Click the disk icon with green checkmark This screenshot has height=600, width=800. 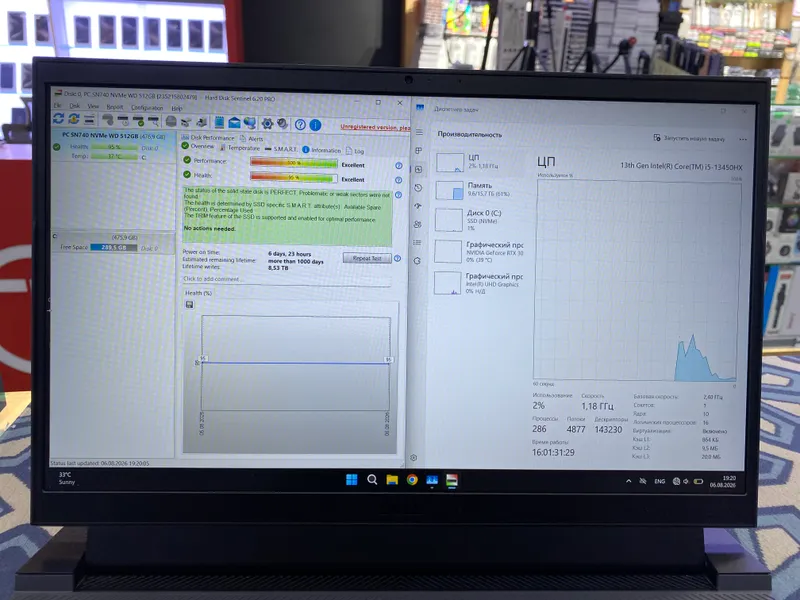tap(139, 121)
